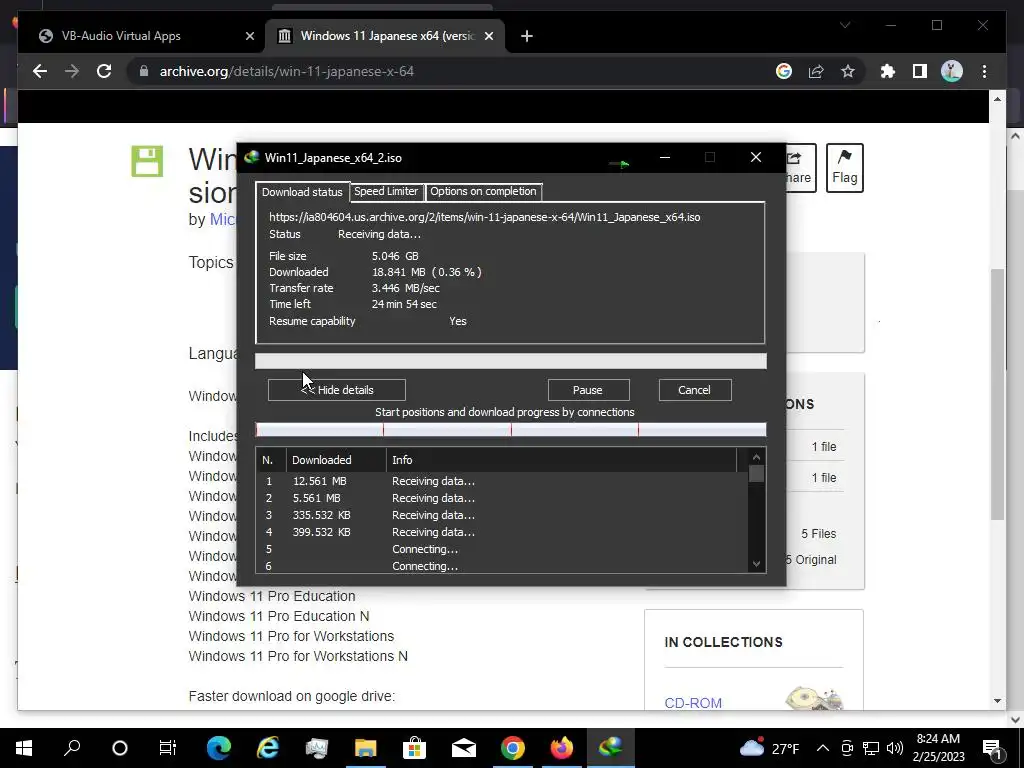
Task: Switch to Chrome on taskbar
Action: click(x=513, y=748)
